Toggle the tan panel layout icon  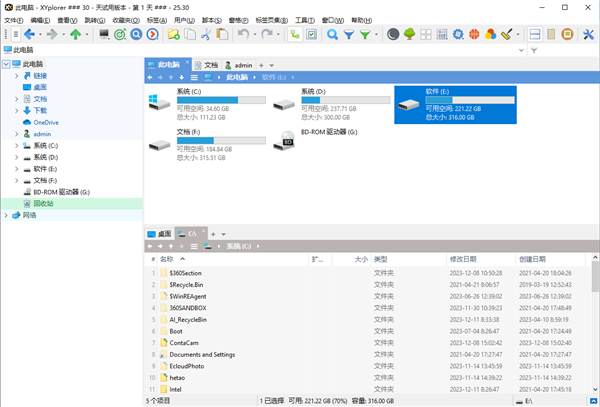(x=551, y=34)
